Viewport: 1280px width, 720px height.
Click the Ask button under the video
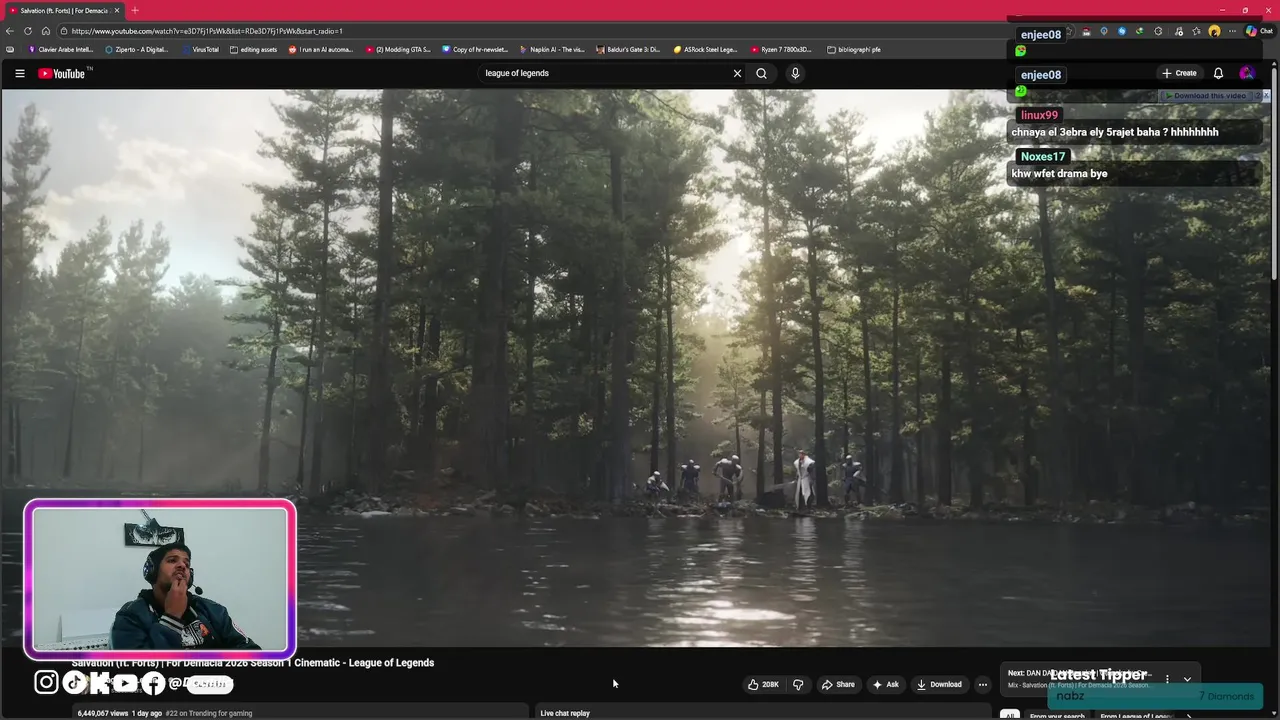coord(886,685)
